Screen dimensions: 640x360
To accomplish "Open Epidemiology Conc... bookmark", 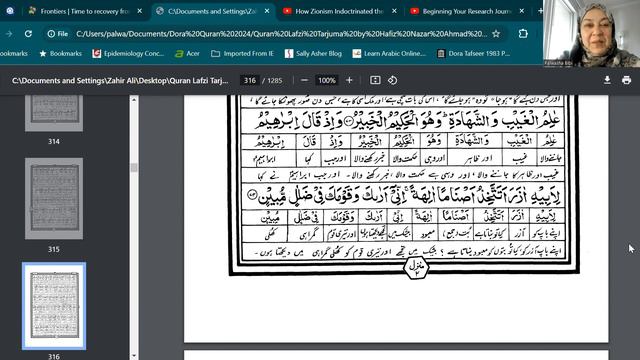I will click(x=128, y=53).
